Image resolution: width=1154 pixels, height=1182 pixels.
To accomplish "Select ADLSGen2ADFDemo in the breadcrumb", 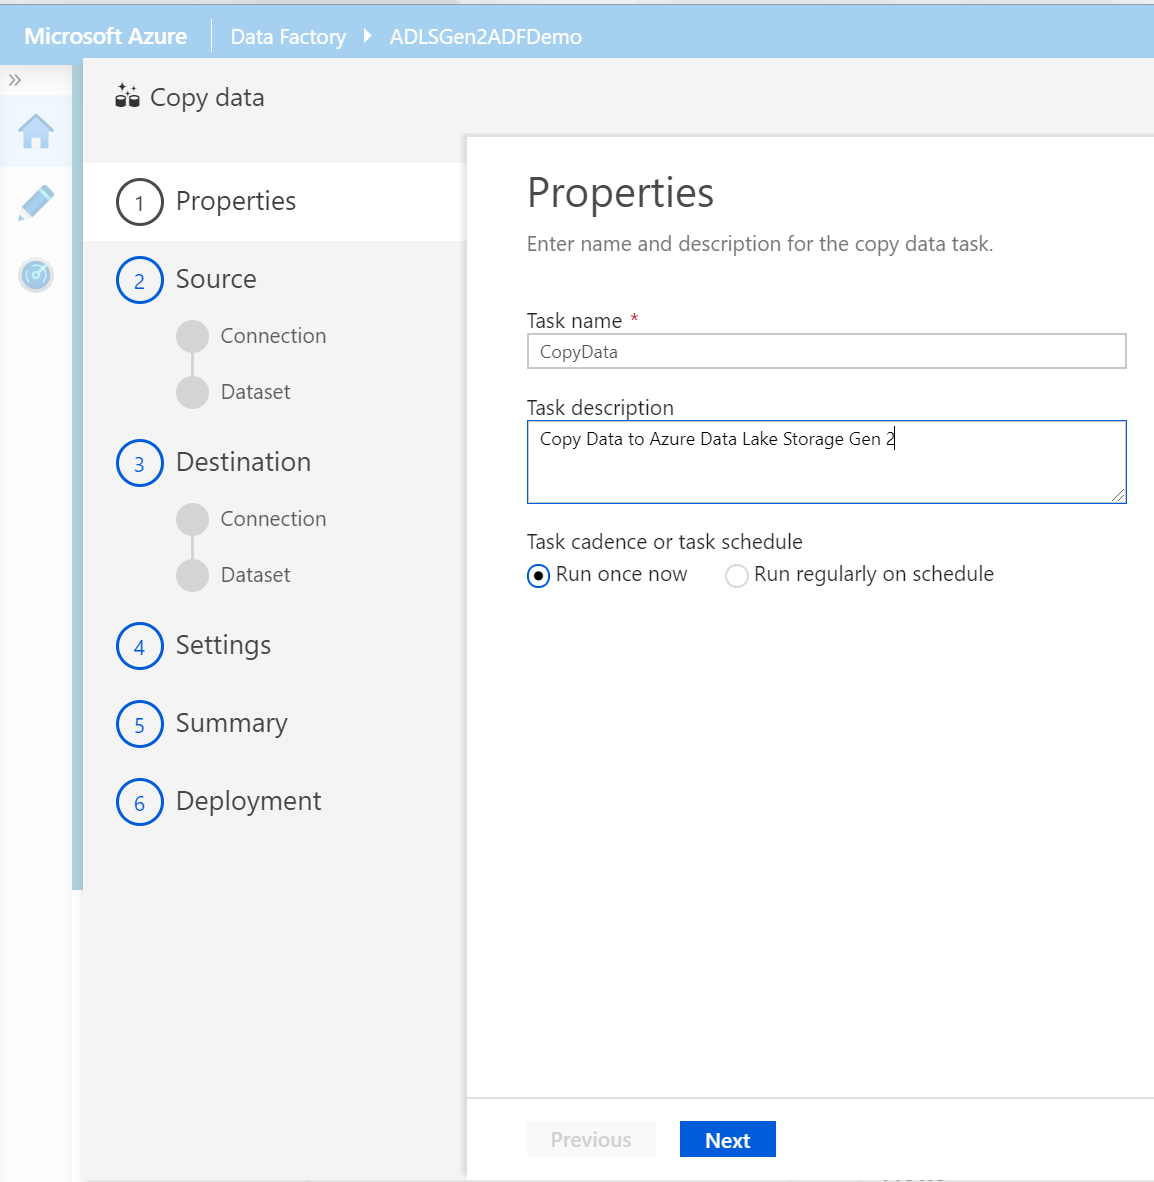I will (x=486, y=36).
